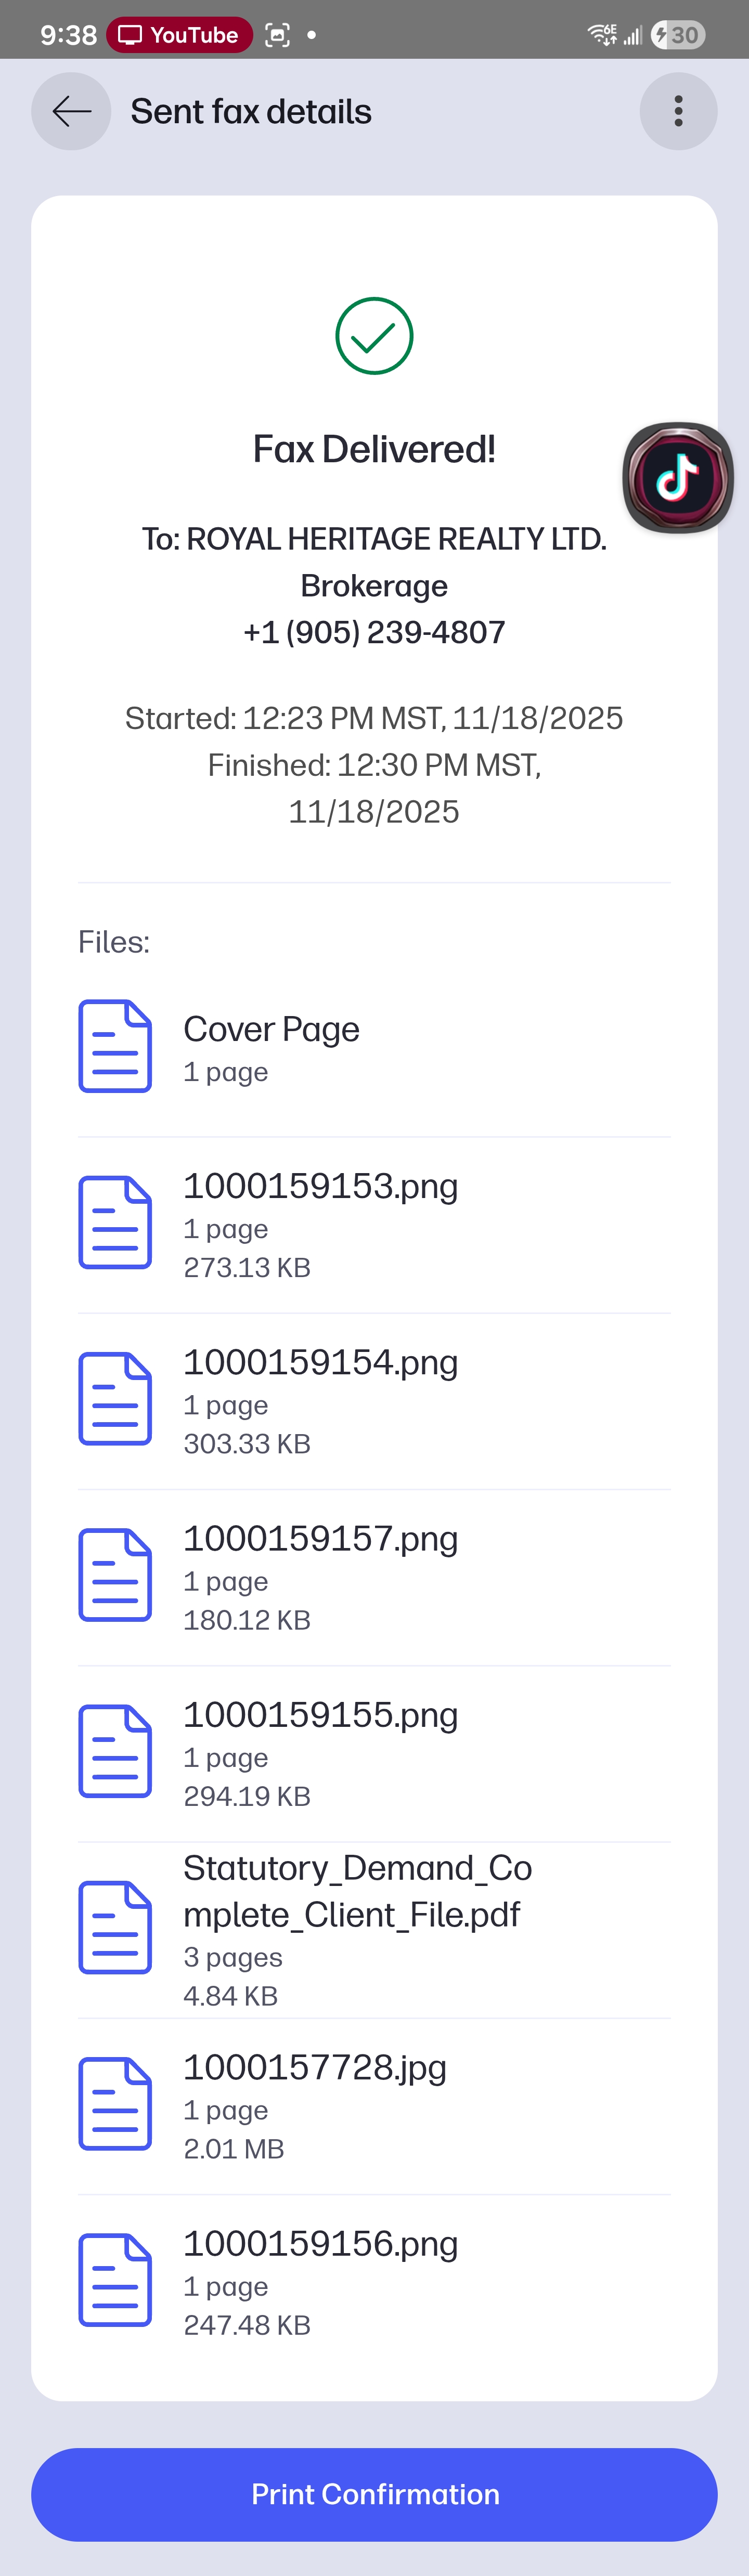749x2576 pixels.
Task: Tap the Cover Page document icon
Action: coord(115,1046)
